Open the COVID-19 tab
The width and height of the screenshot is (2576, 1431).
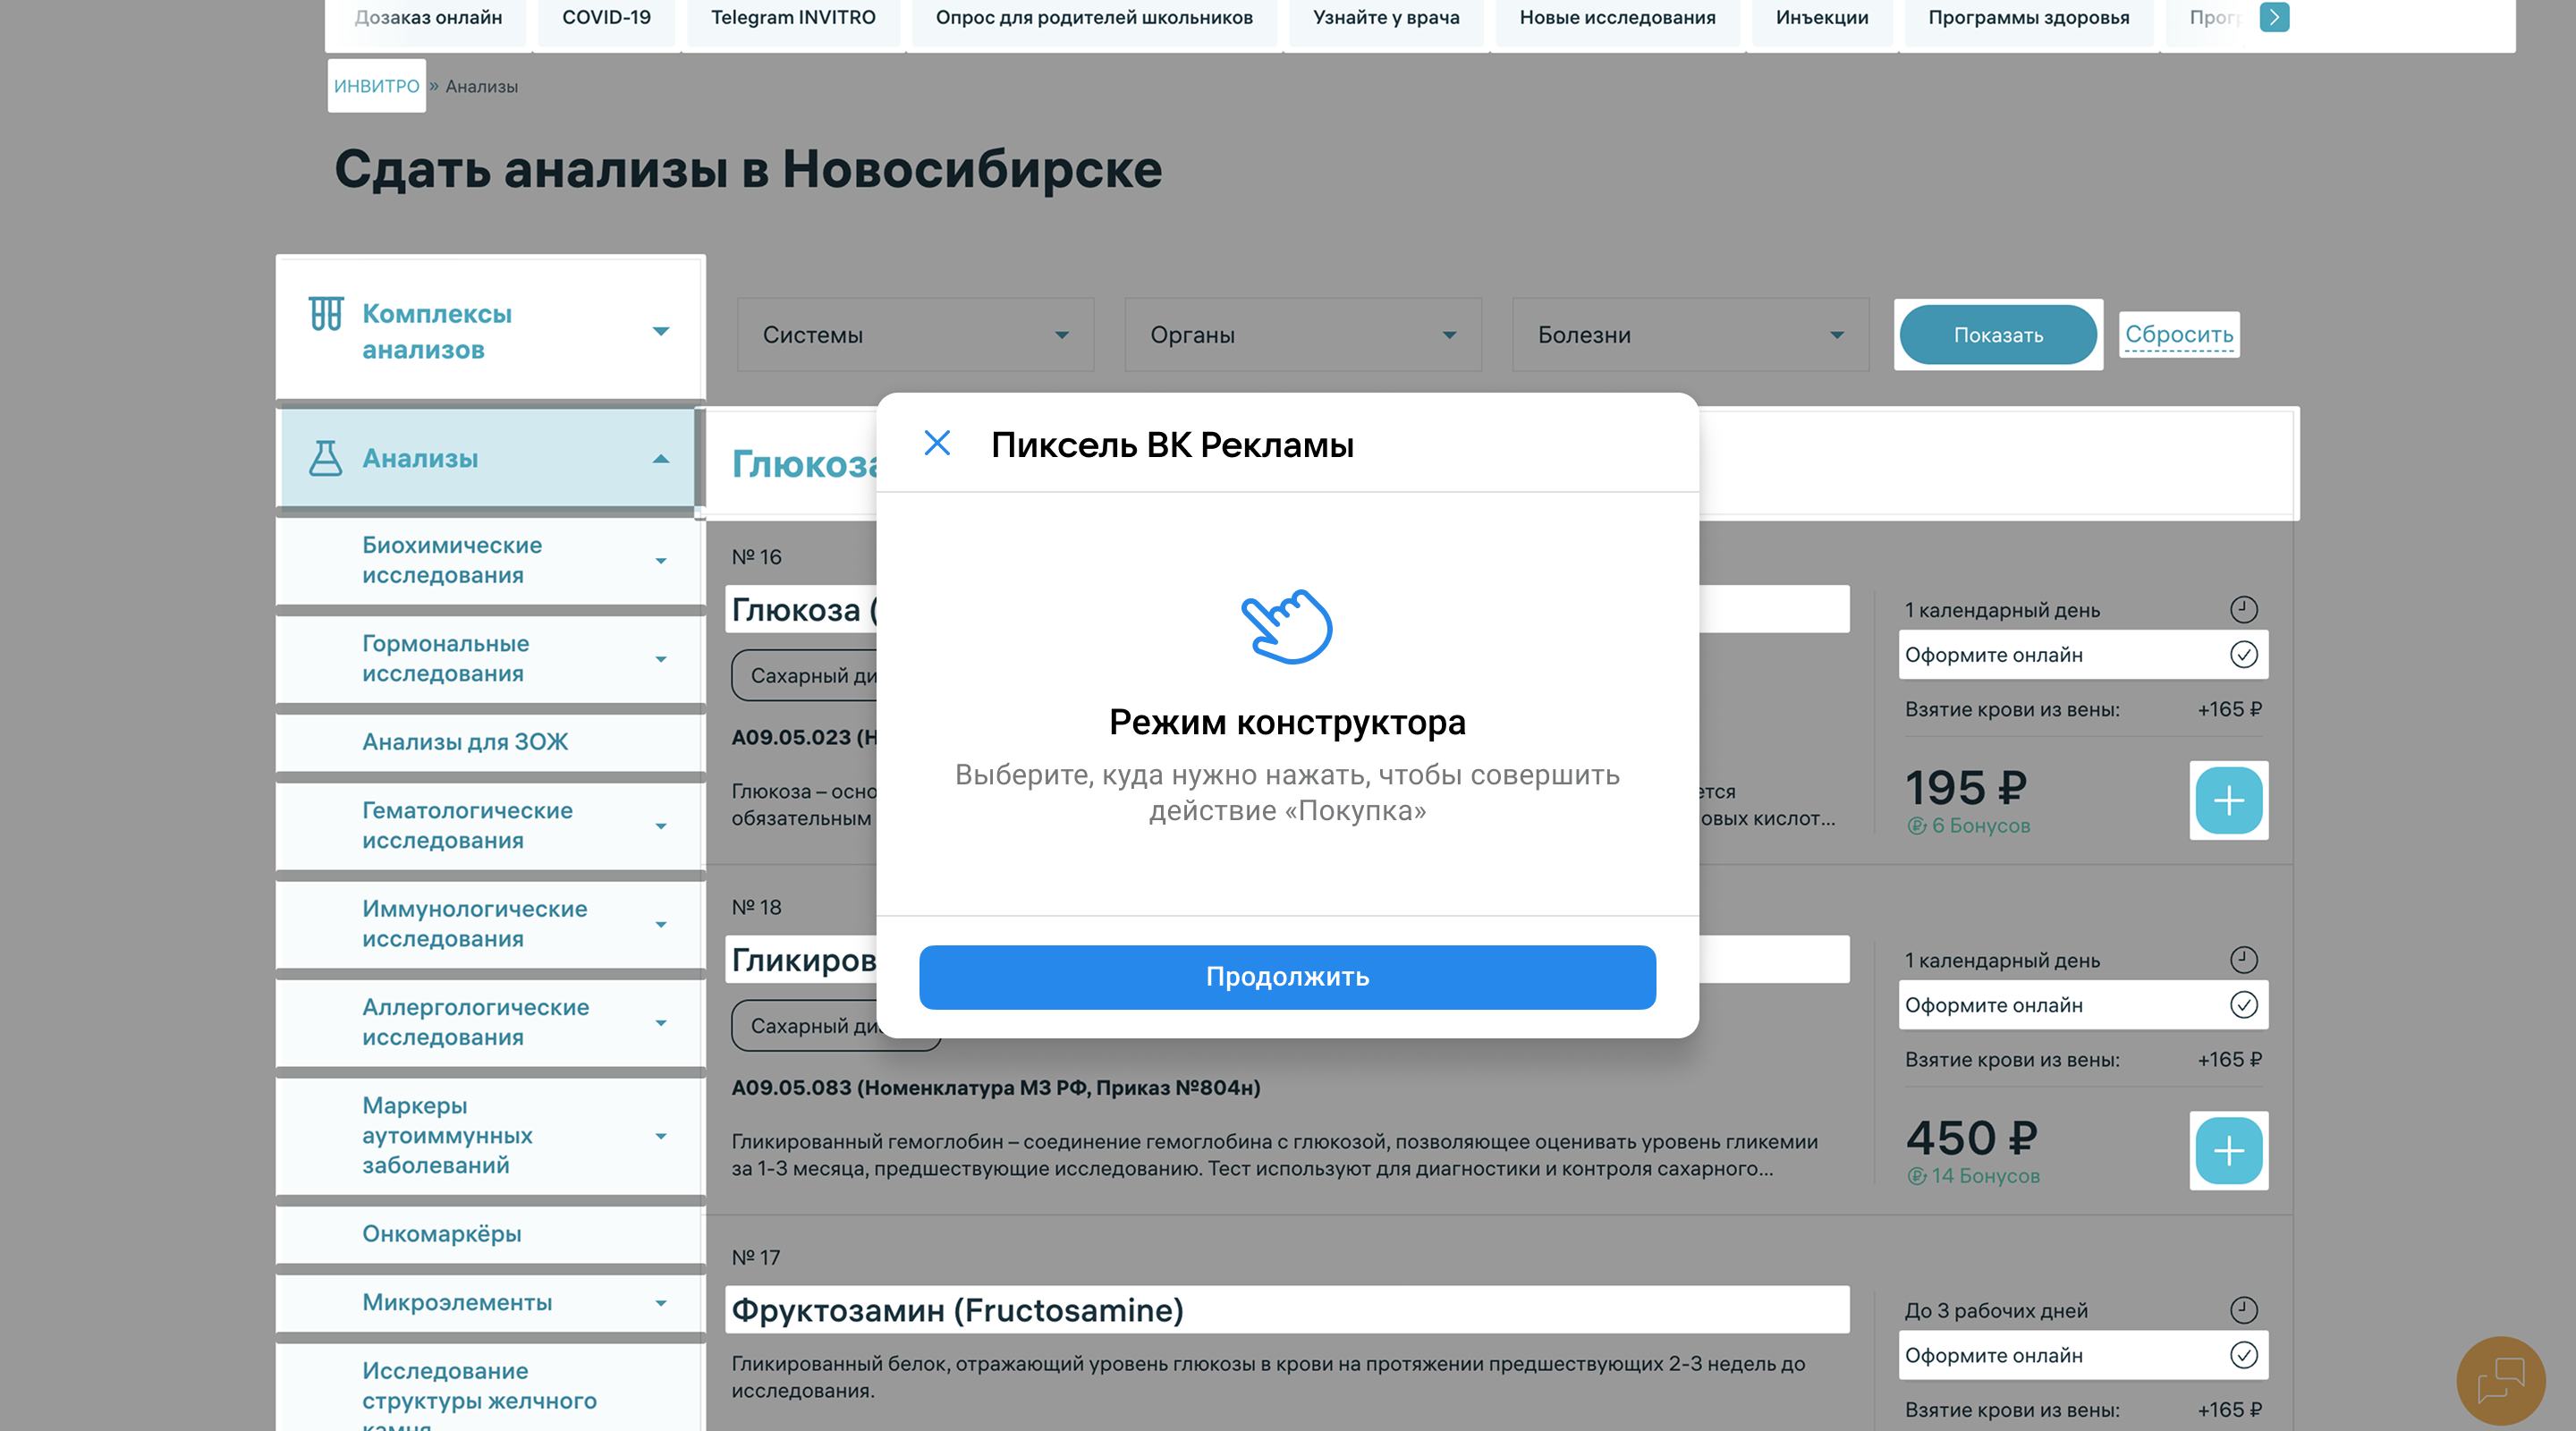(x=606, y=18)
